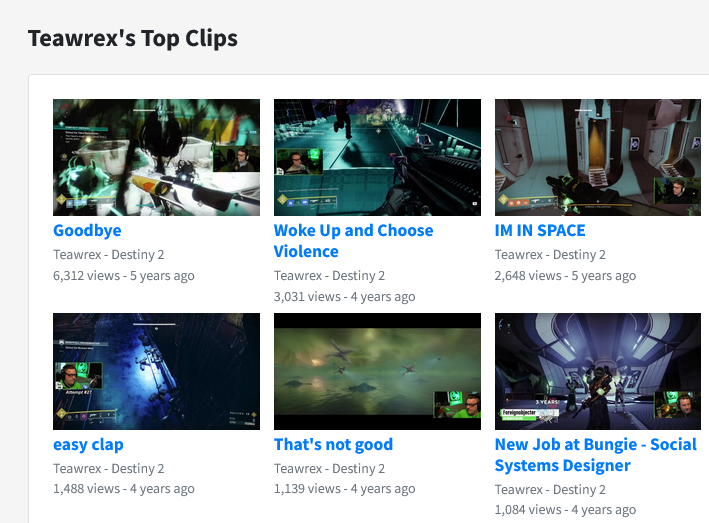Select Teawrex - Destiny 2 under Goodbye

click(109, 255)
